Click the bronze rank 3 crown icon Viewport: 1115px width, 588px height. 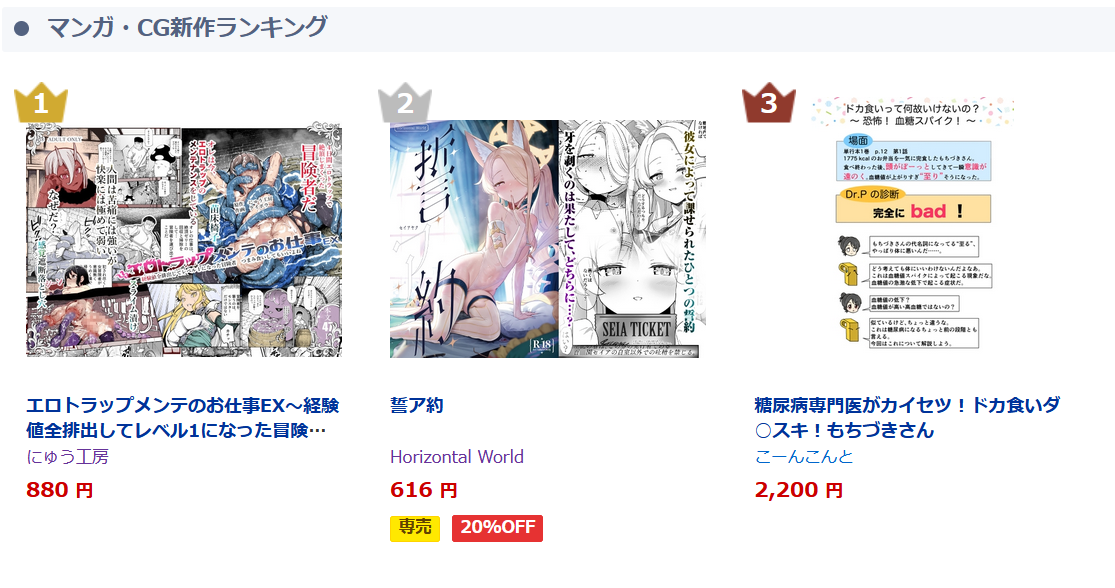click(769, 104)
